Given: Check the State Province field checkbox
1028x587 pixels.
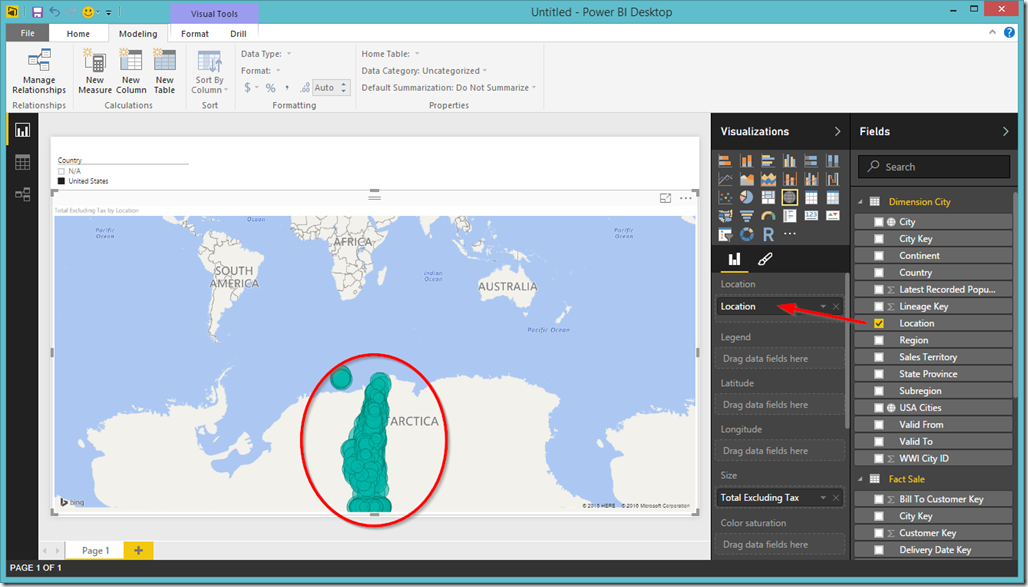Looking at the screenshot, I should [x=879, y=374].
